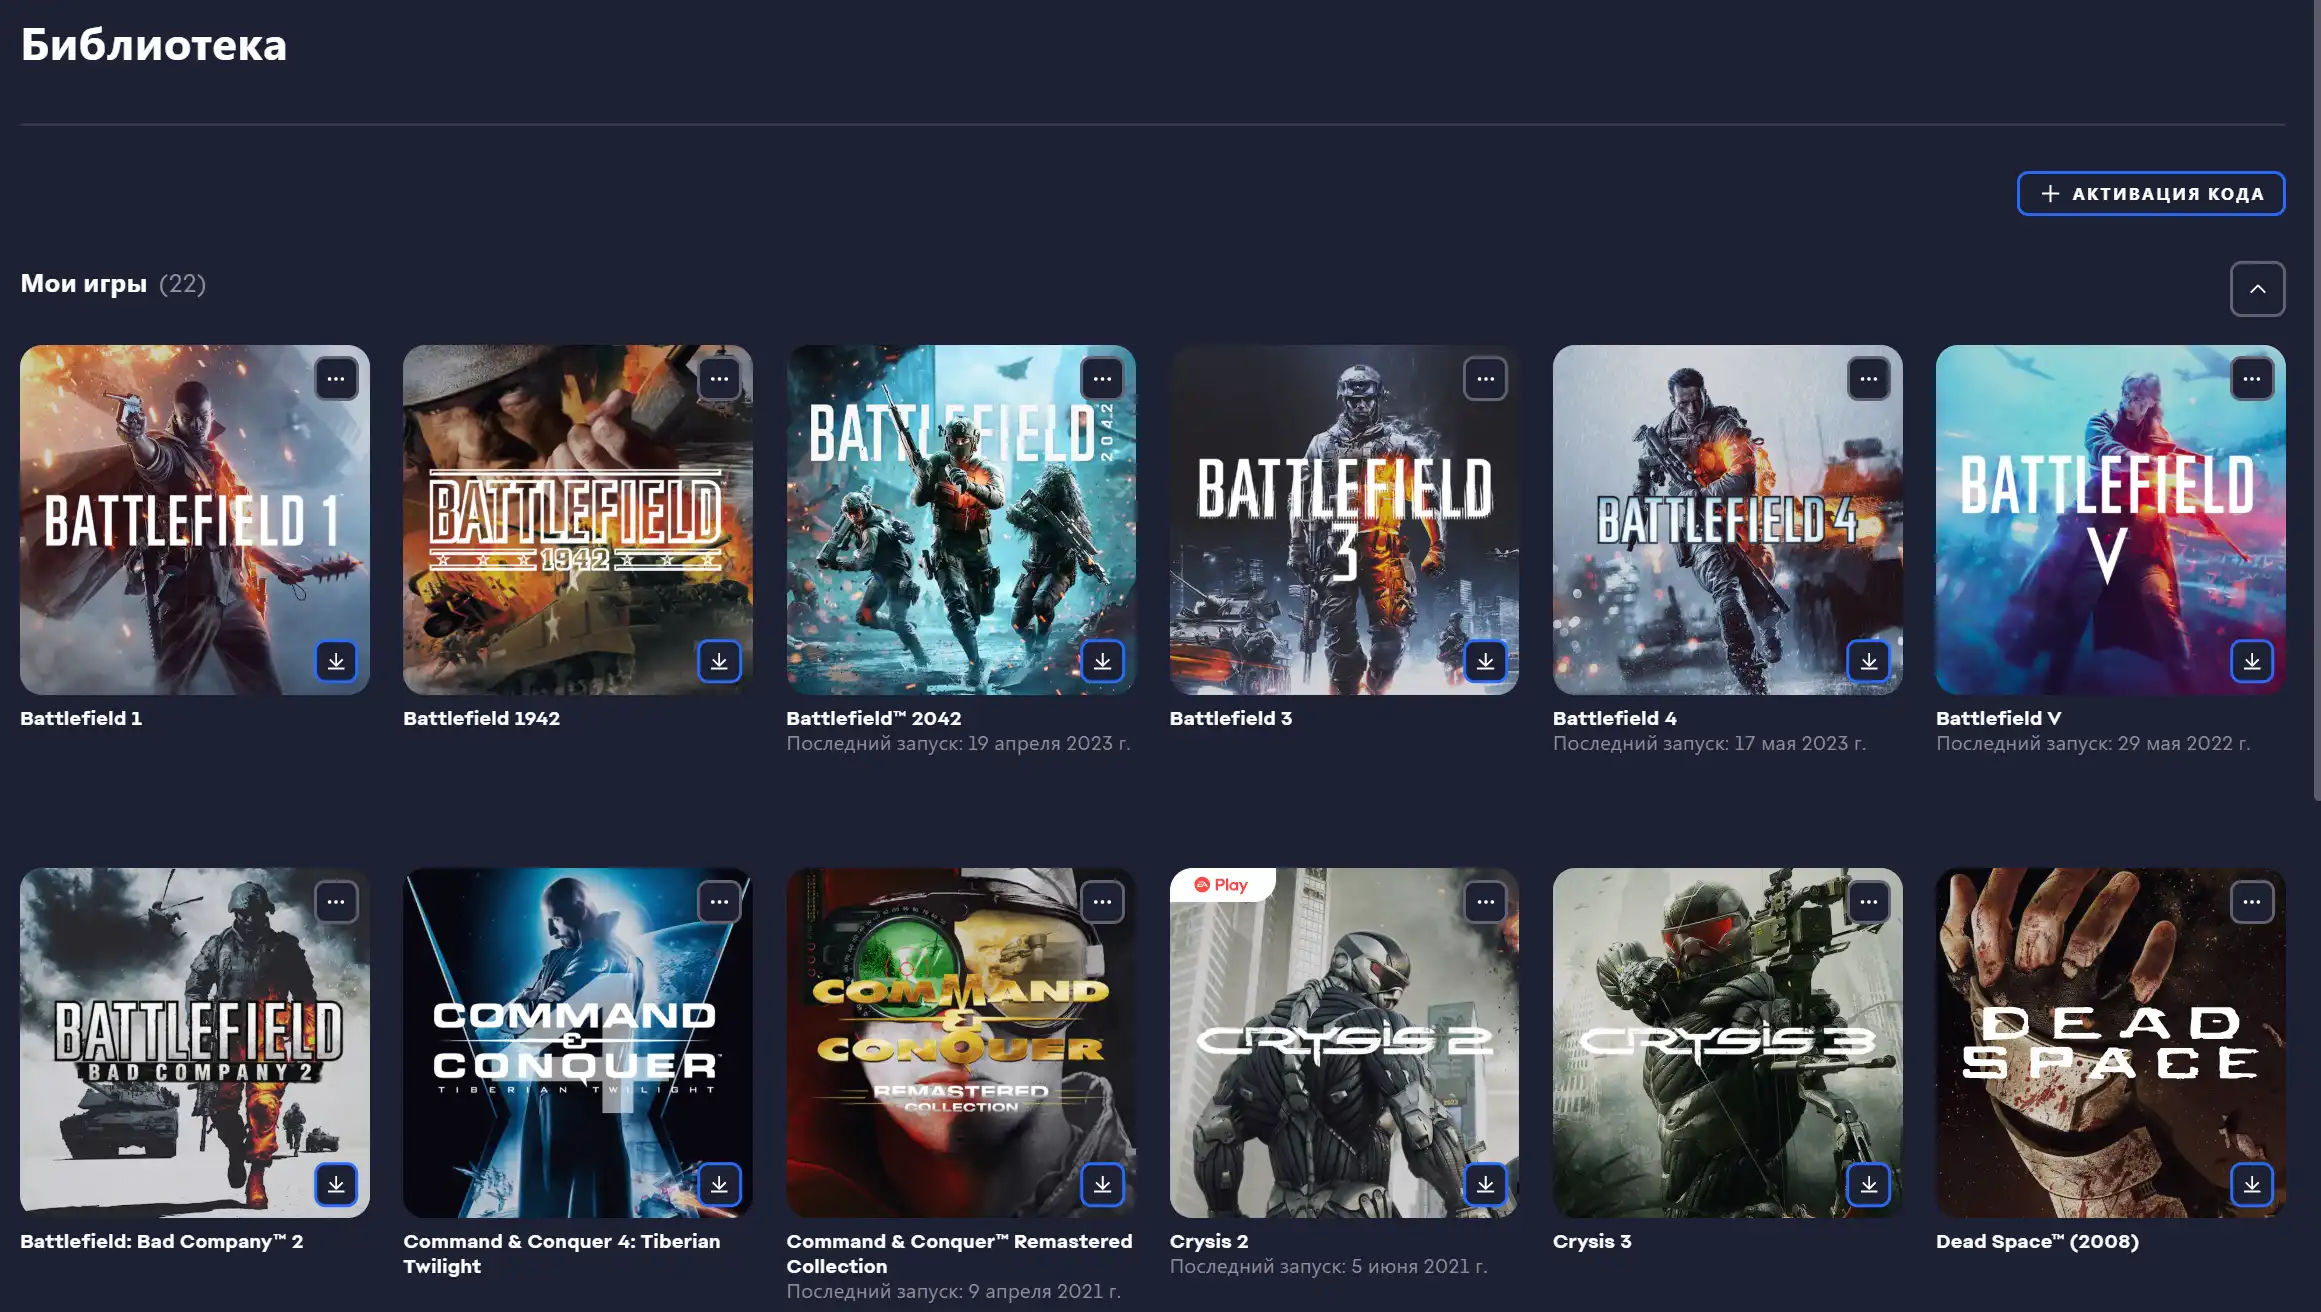This screenshot has height=1312, width=2321.
Task: Download Battlefield 3 via its download icon
Action: pyautogui.click(x=1485, y=661)
